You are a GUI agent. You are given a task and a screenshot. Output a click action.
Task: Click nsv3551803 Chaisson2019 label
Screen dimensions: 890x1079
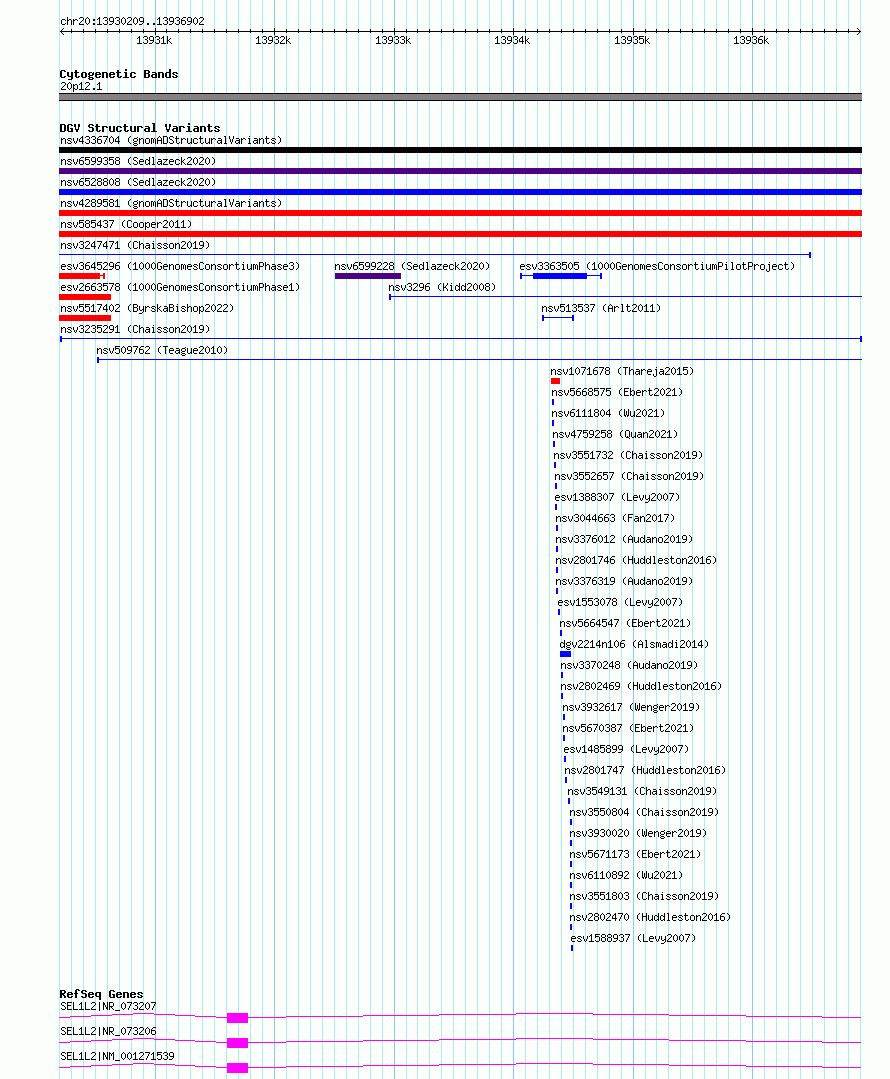pyautogui.click(x=644, y=896)
